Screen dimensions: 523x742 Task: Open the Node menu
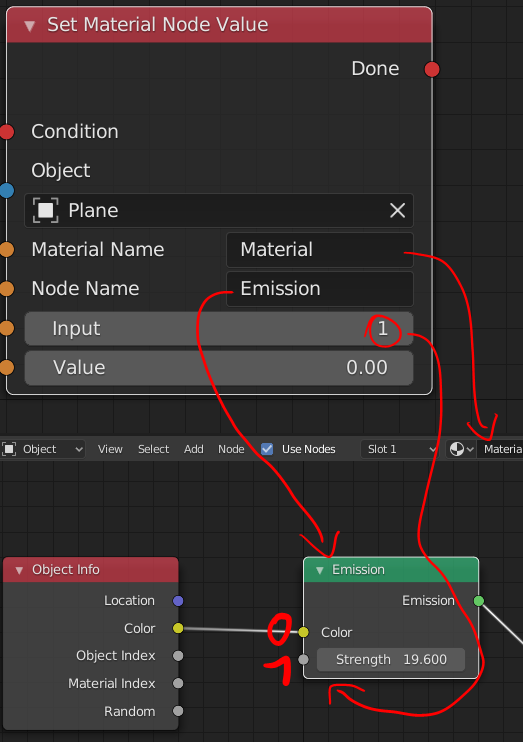[231, 449]
